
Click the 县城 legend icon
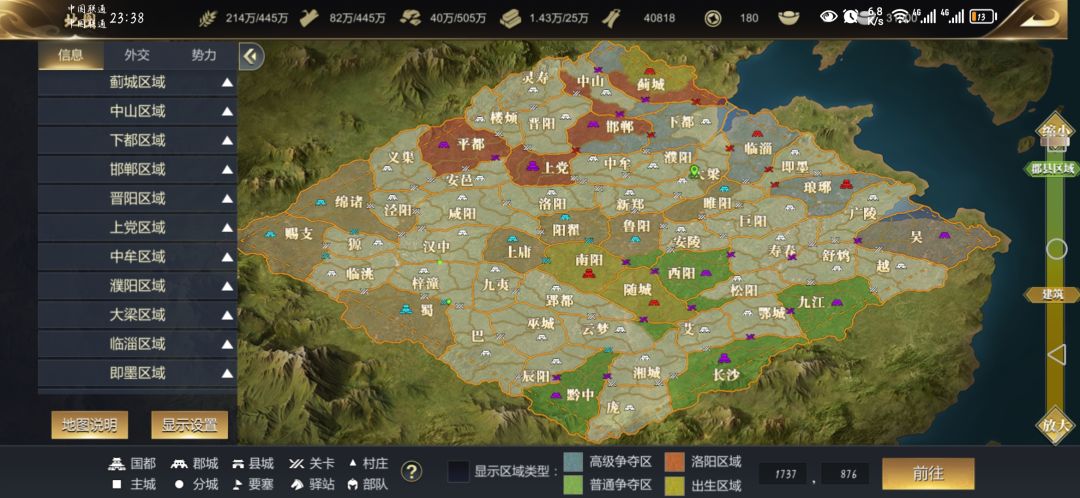[239, 464]
